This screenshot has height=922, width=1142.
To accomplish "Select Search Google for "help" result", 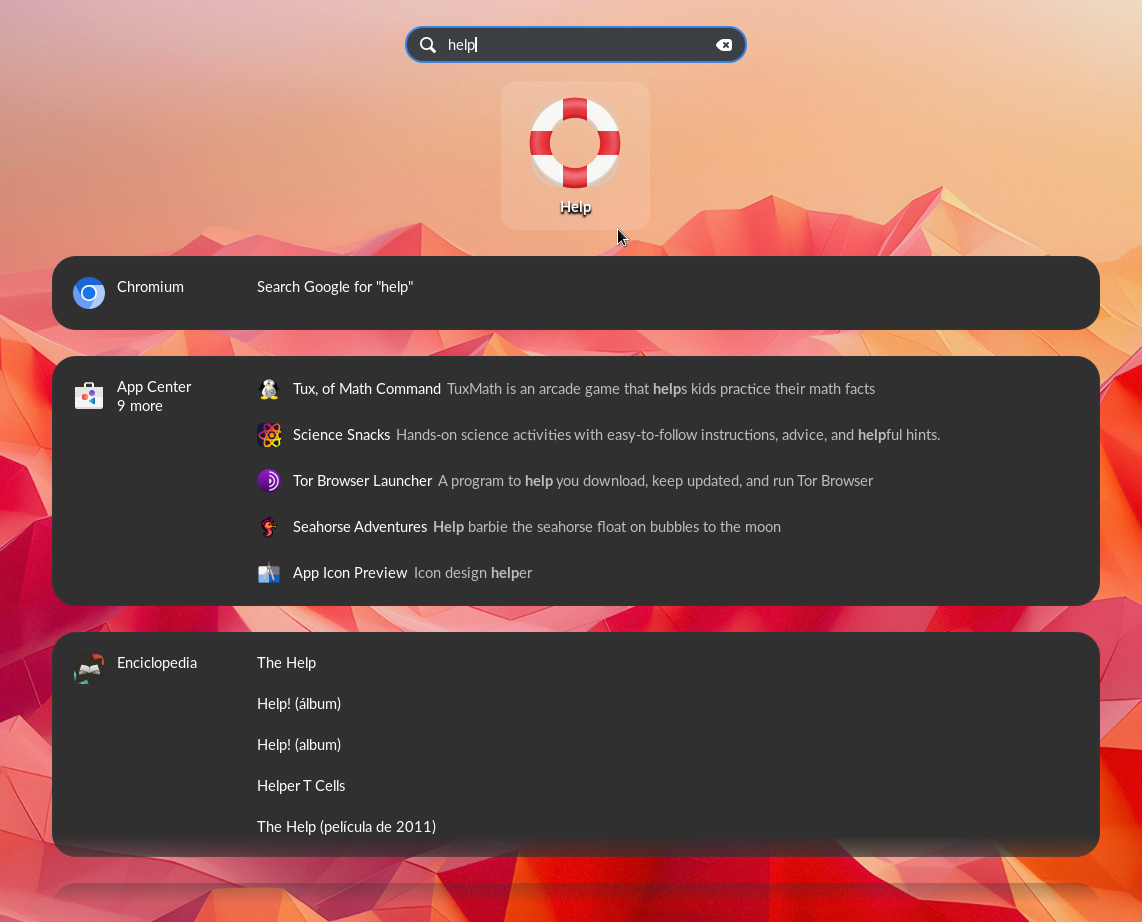I will pos(335,287).
